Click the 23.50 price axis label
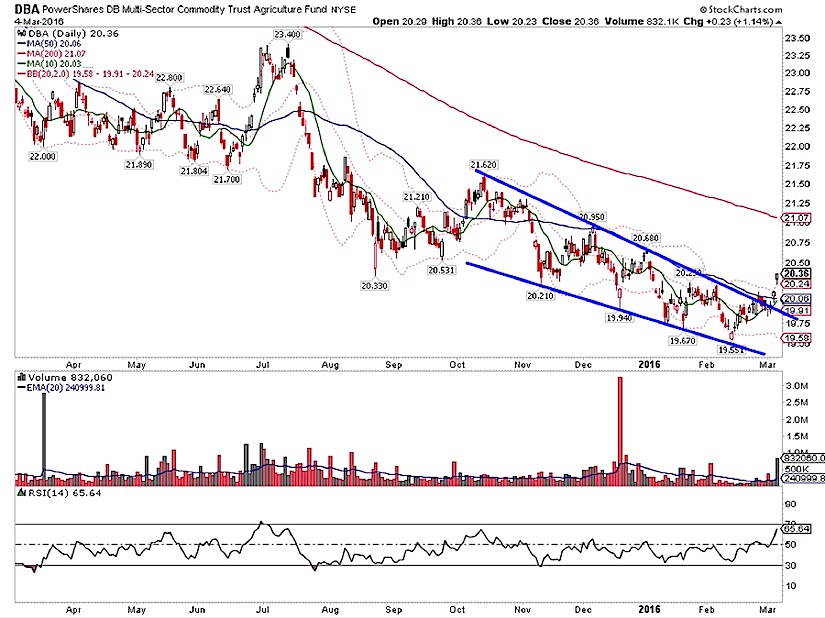The width and height of the screenshot is (825, 618). coord(797,38)
